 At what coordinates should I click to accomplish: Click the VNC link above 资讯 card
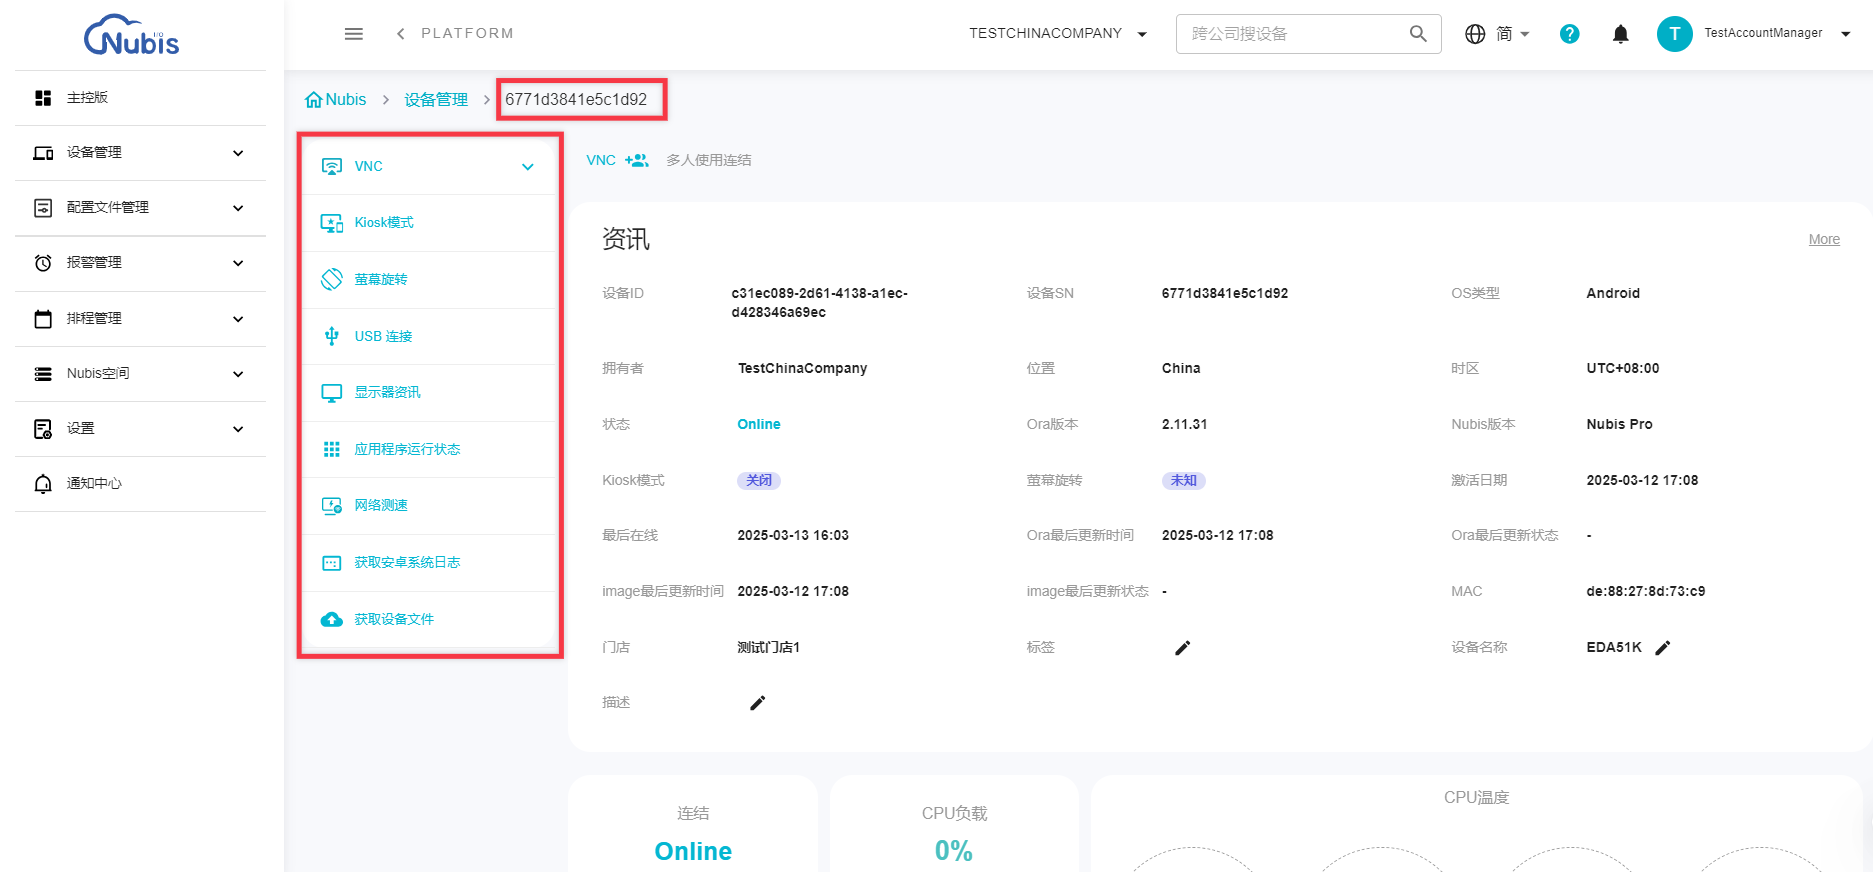(x=601, y=160)
